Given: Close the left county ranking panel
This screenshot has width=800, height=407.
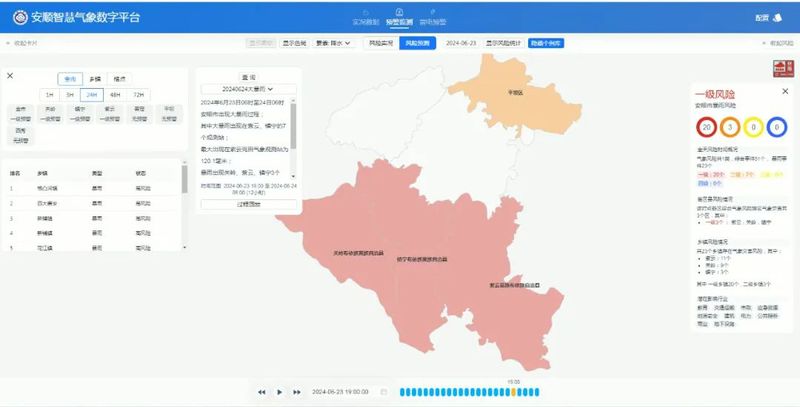Looking at the screenshot, I should (x=10, y=75).
